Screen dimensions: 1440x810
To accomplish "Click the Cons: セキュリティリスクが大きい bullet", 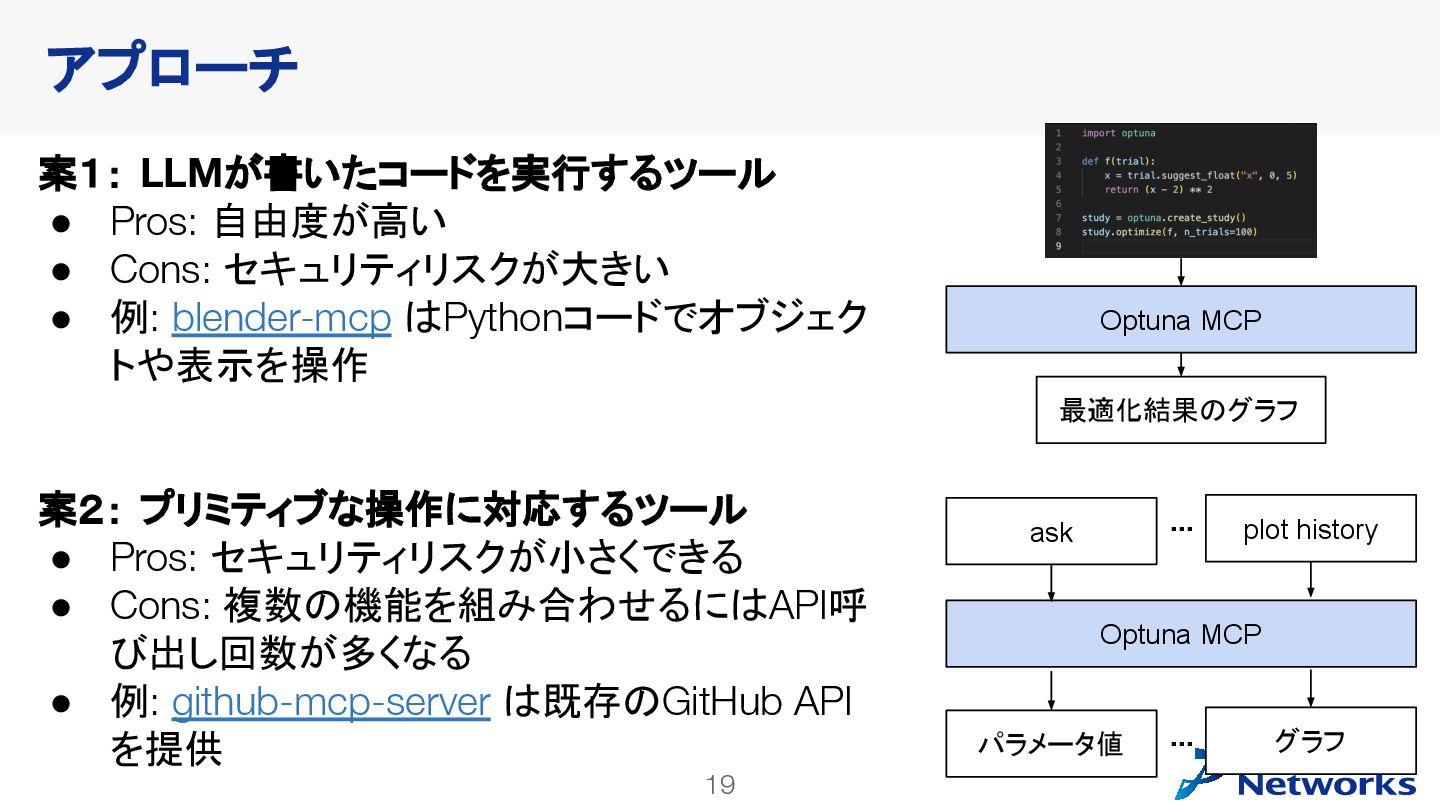I will click(x=389, y=269).
